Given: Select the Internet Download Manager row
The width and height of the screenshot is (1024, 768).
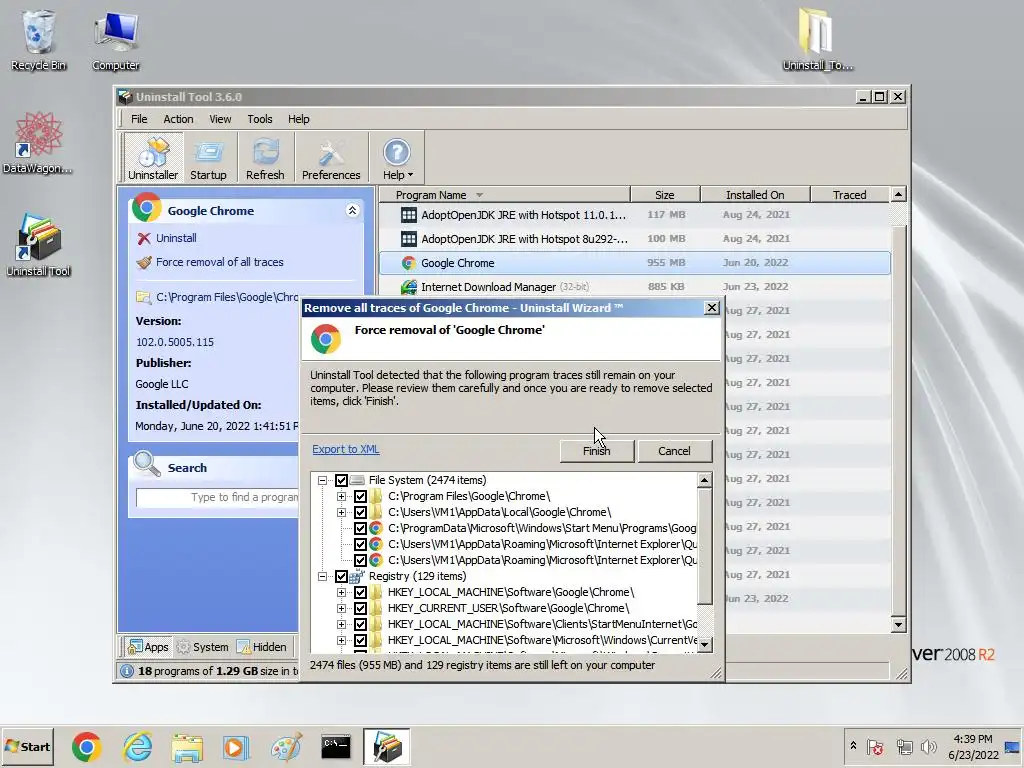Looking at the screenshot, I should click(x=634, y=287).
